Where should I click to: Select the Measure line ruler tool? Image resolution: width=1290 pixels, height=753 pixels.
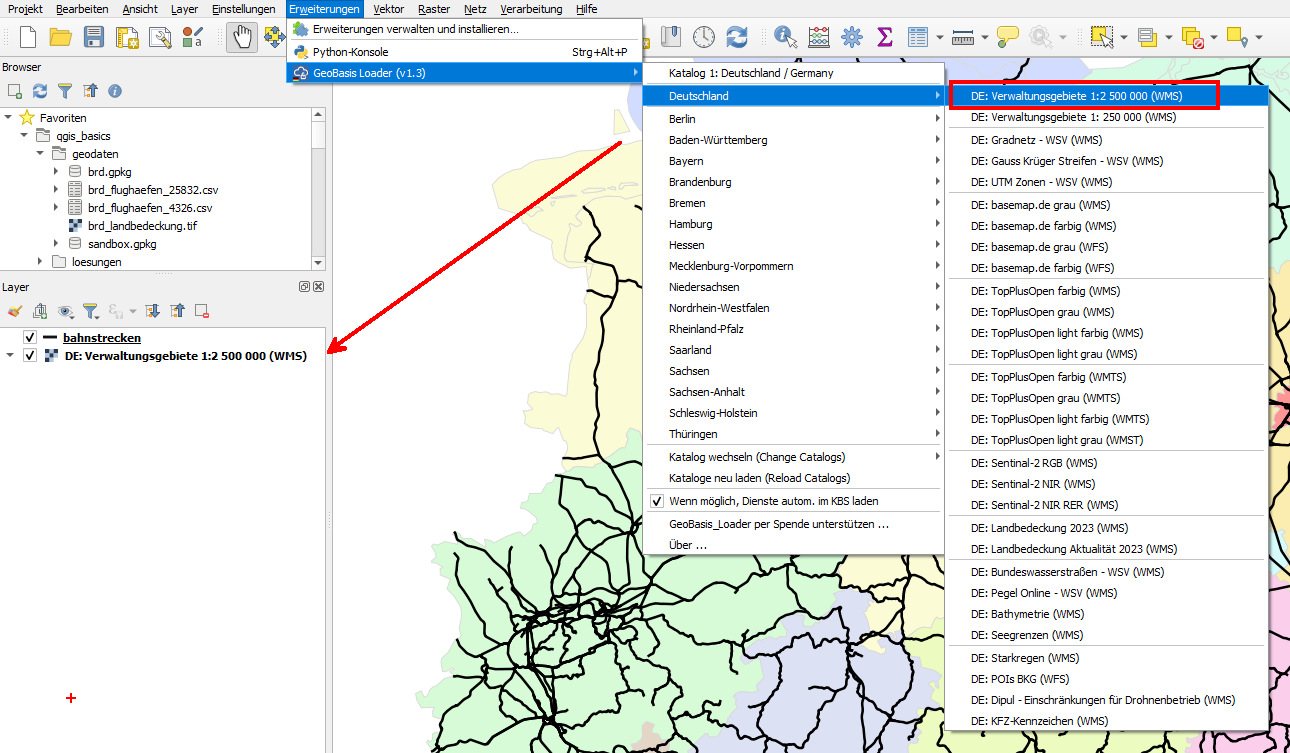click(964, 37)
